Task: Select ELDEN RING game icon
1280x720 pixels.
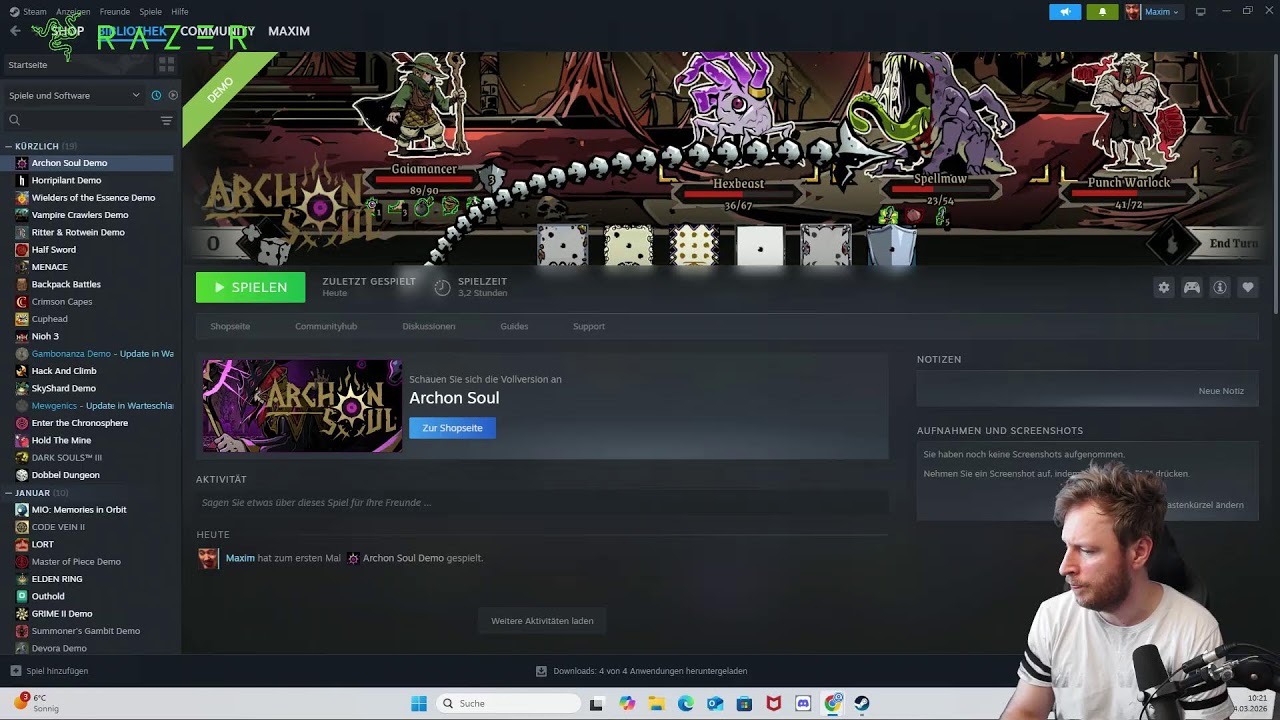Action: [x=22, y=579]
